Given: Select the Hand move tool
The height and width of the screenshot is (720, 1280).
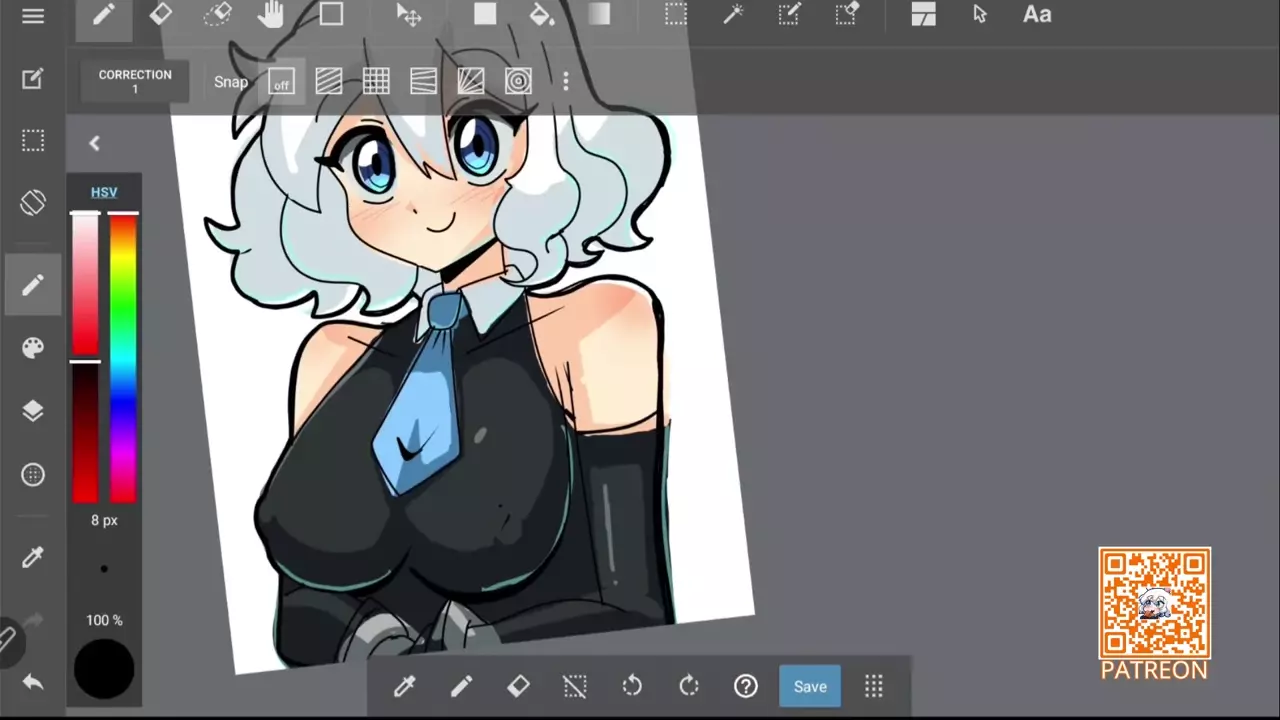Looking at the screenshot, I should click(x=271, y=15).
